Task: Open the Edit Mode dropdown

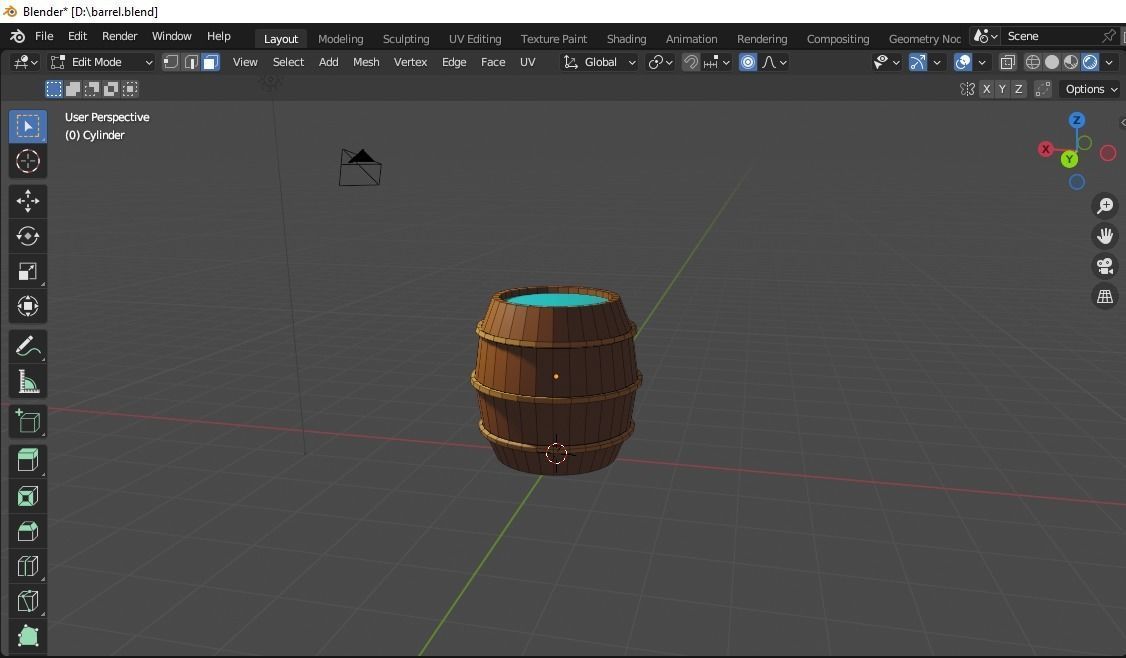Action: click(x=101, y=62)
